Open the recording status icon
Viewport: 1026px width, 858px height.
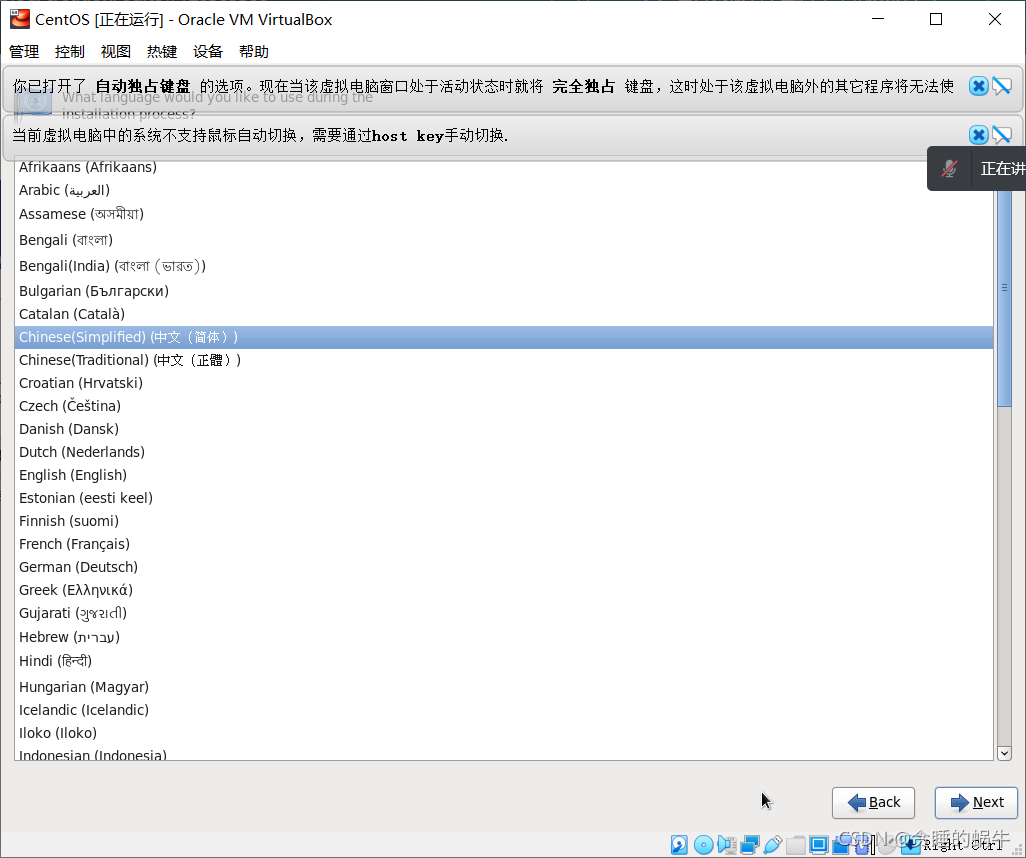coord(841,845)
